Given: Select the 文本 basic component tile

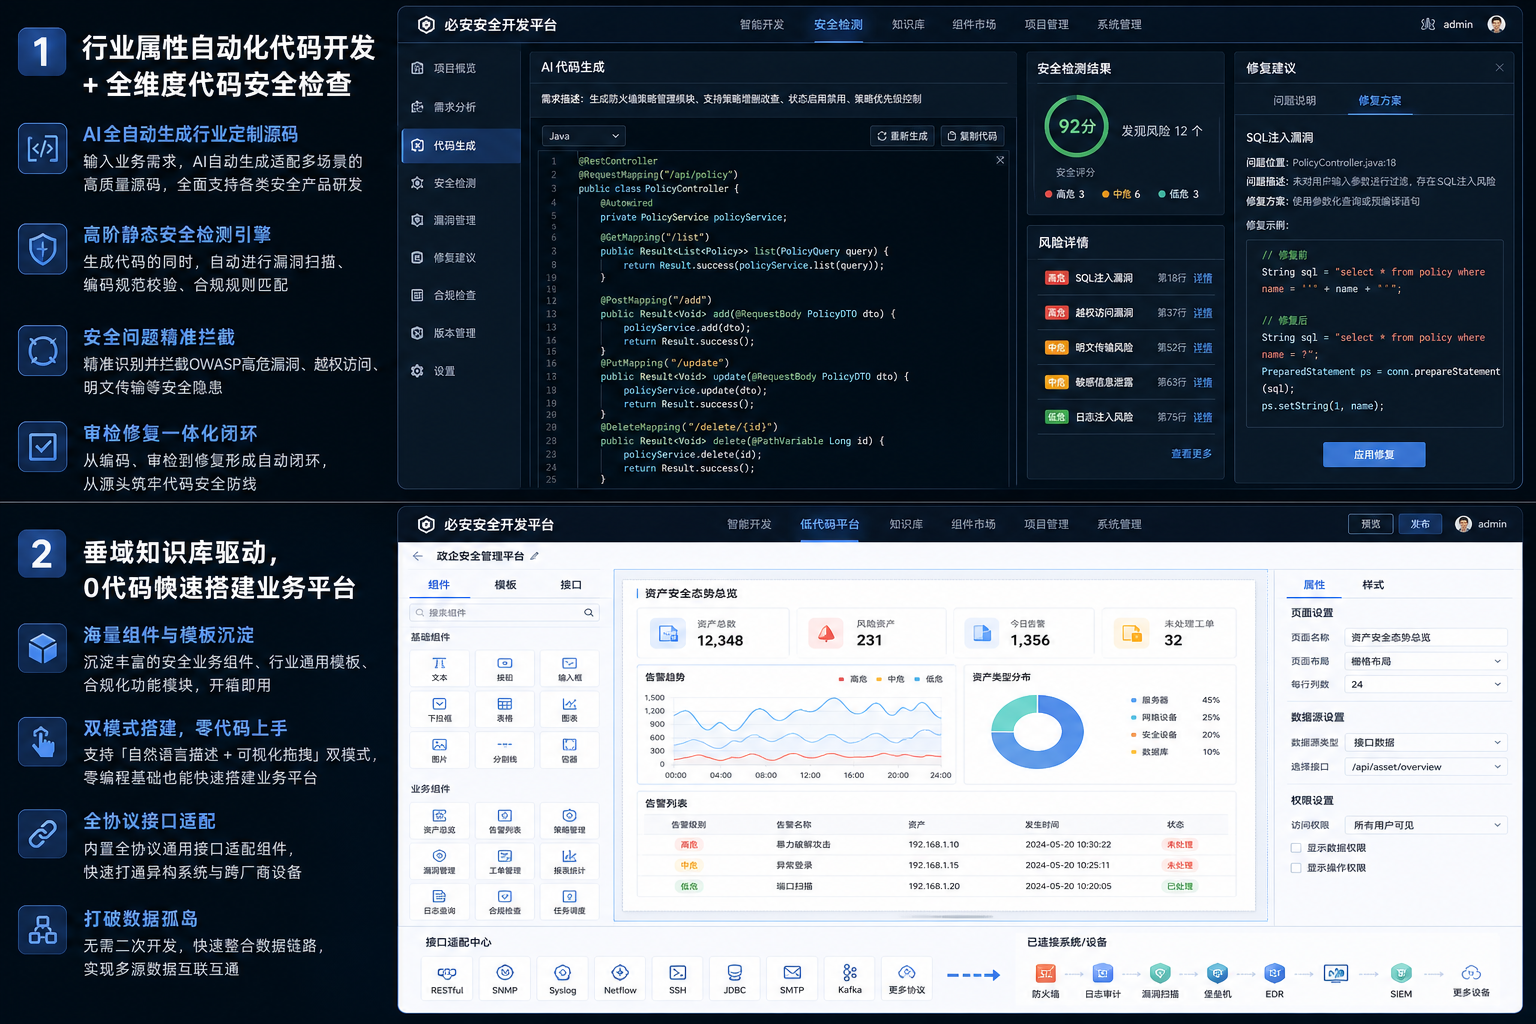Looking at the screenshot, I should click(439, 669).
